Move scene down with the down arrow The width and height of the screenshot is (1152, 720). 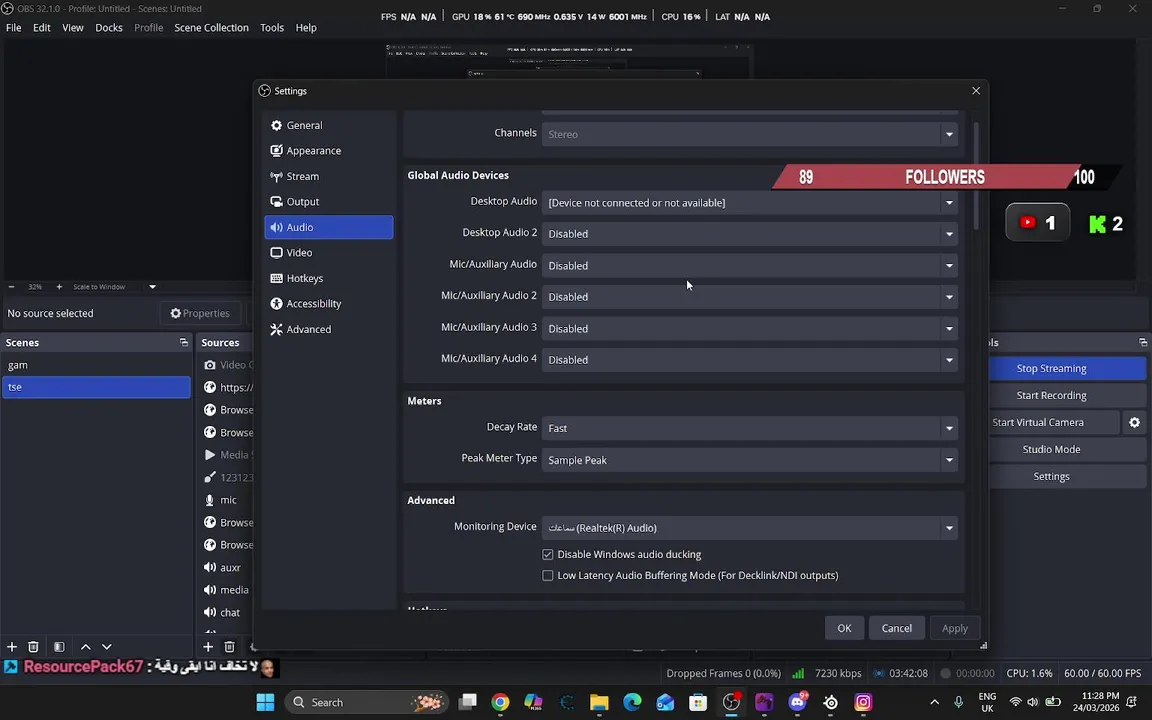coord(107,647)
